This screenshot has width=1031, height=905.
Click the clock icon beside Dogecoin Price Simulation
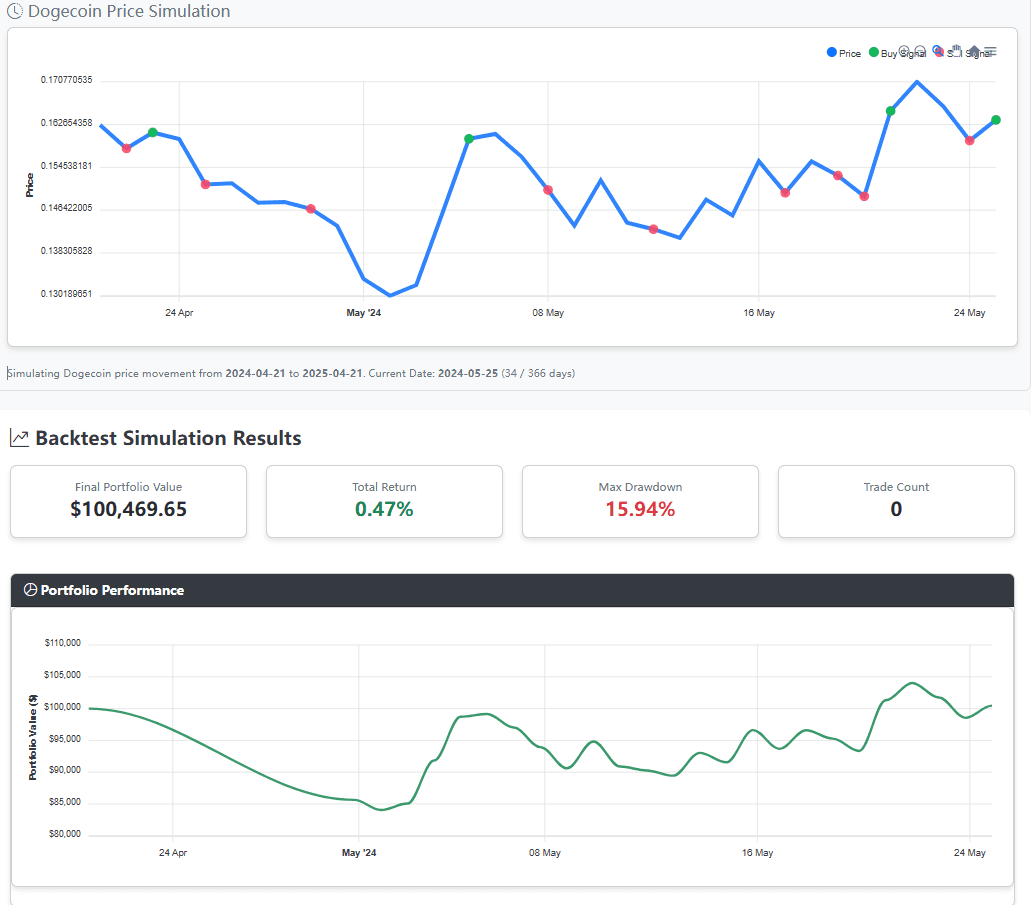coord(14,11)
